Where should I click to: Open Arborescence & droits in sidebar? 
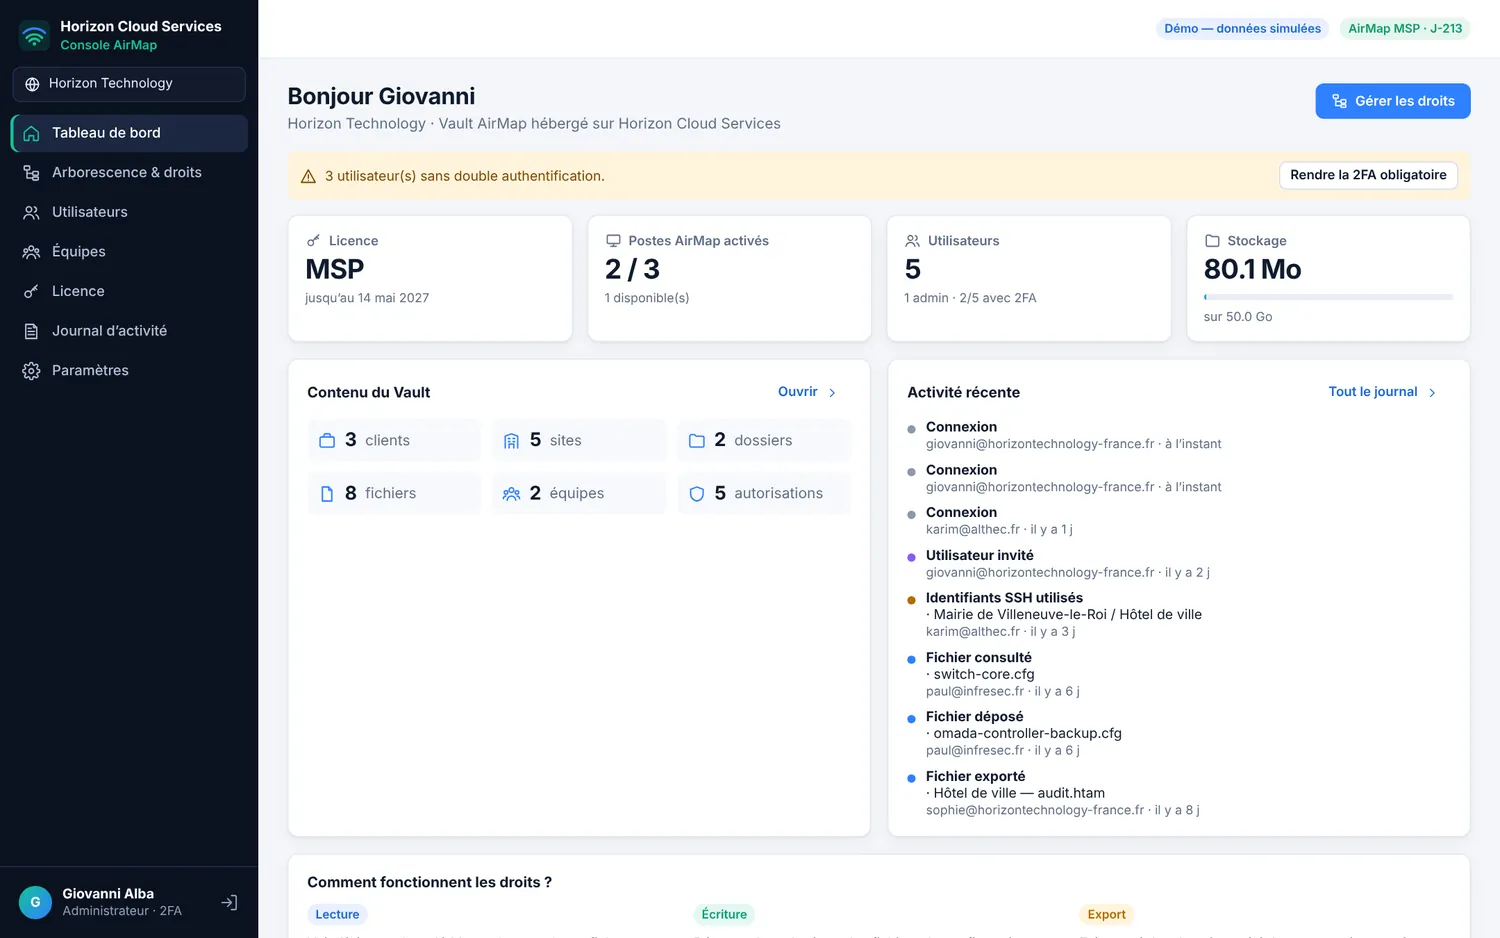pyautogui.click(x=130, y=173)
